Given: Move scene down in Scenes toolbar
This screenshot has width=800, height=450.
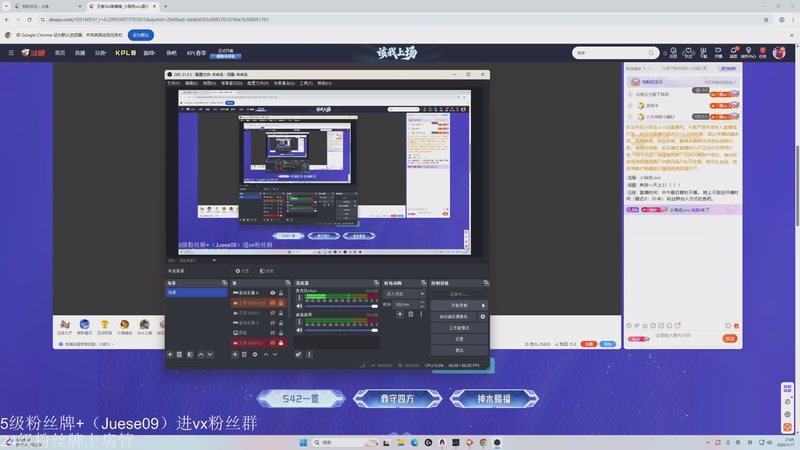Looking at the screenshot, I should click(x=210, y=355).
